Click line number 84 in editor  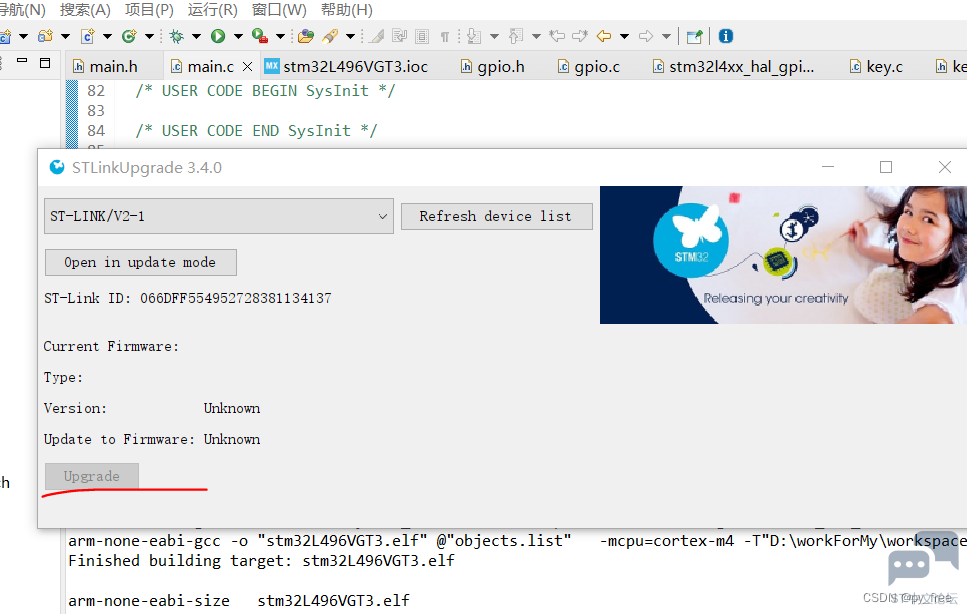(x=96, y=131)
